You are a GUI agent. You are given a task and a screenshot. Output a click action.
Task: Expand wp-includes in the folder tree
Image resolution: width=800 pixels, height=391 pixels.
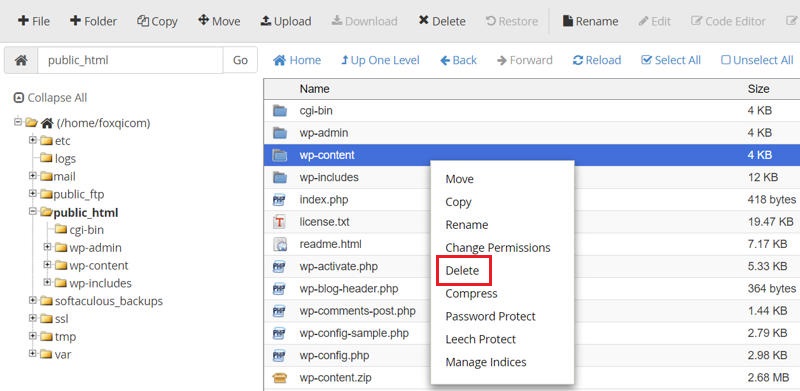(x=47, y=282)
